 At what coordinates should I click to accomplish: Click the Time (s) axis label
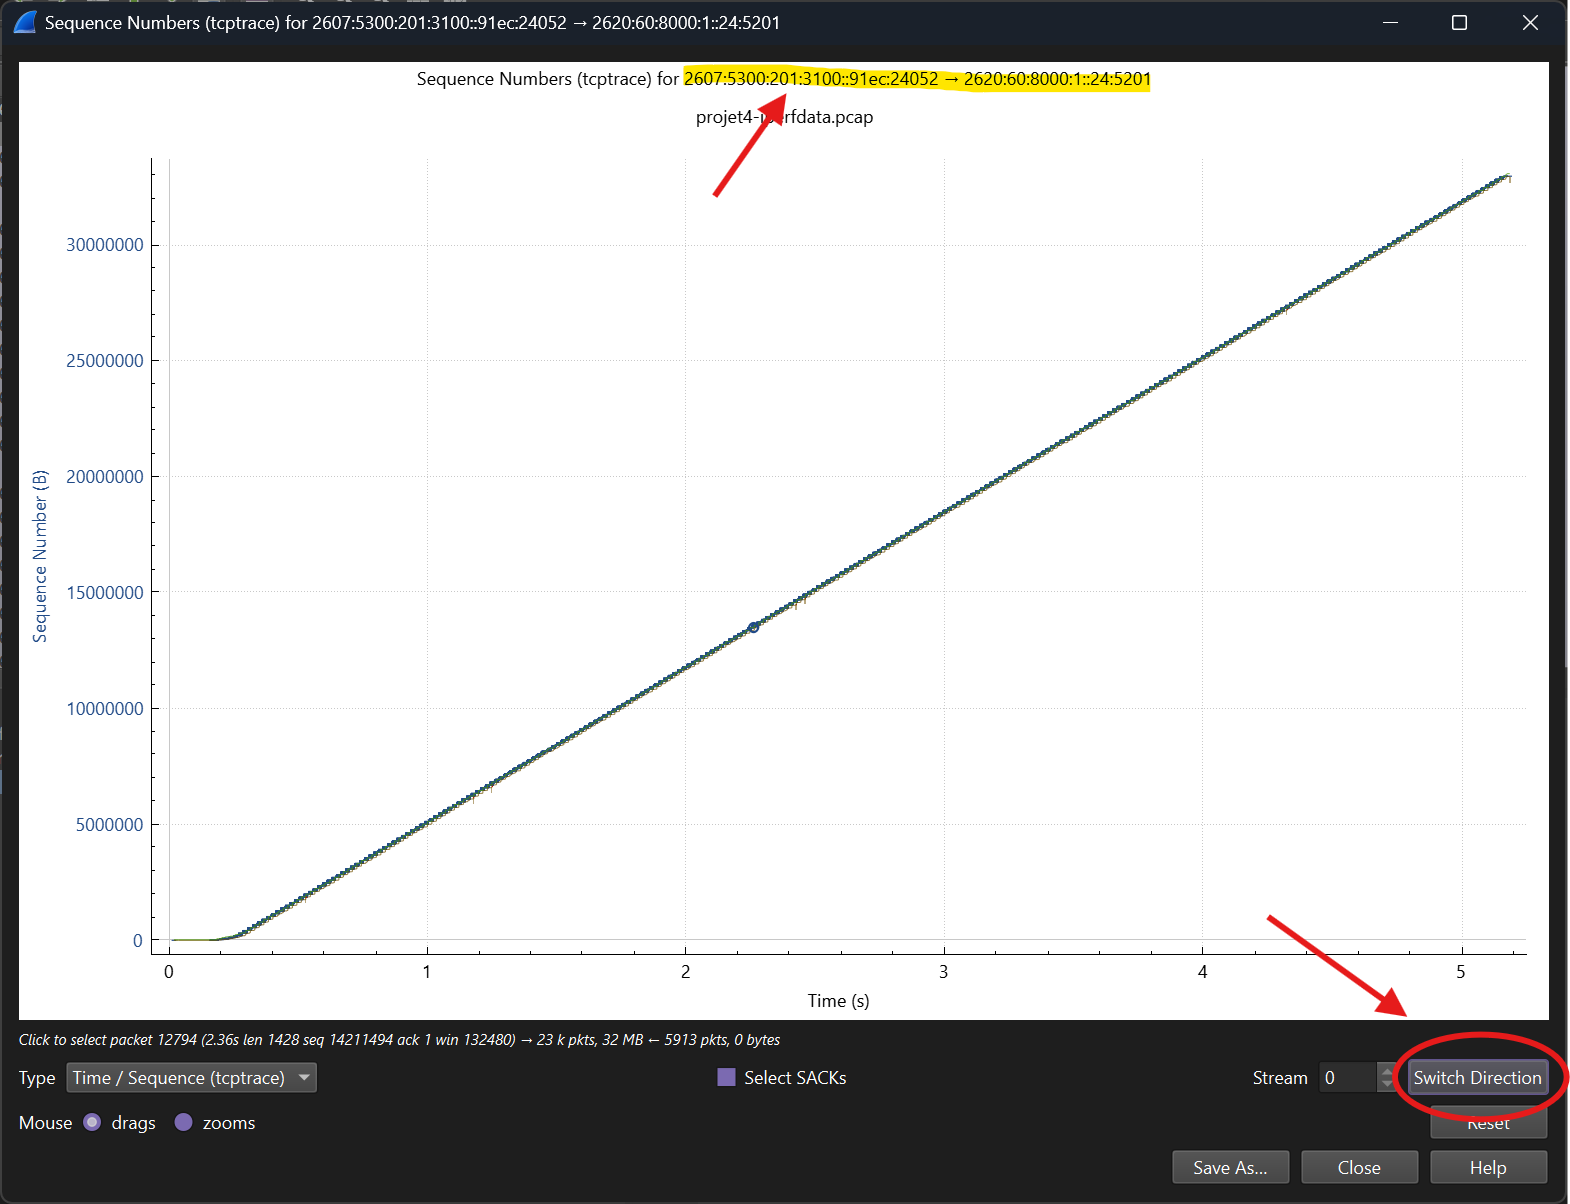(x=838, y=1000)
